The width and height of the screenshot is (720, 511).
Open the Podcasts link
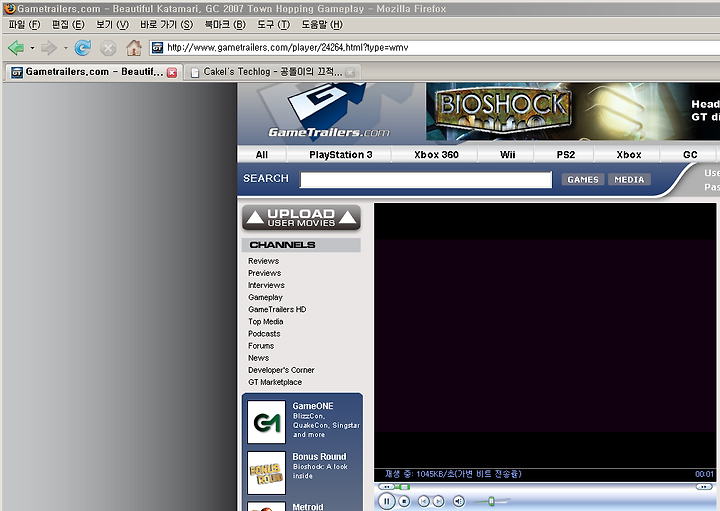[x=264, y=334]
